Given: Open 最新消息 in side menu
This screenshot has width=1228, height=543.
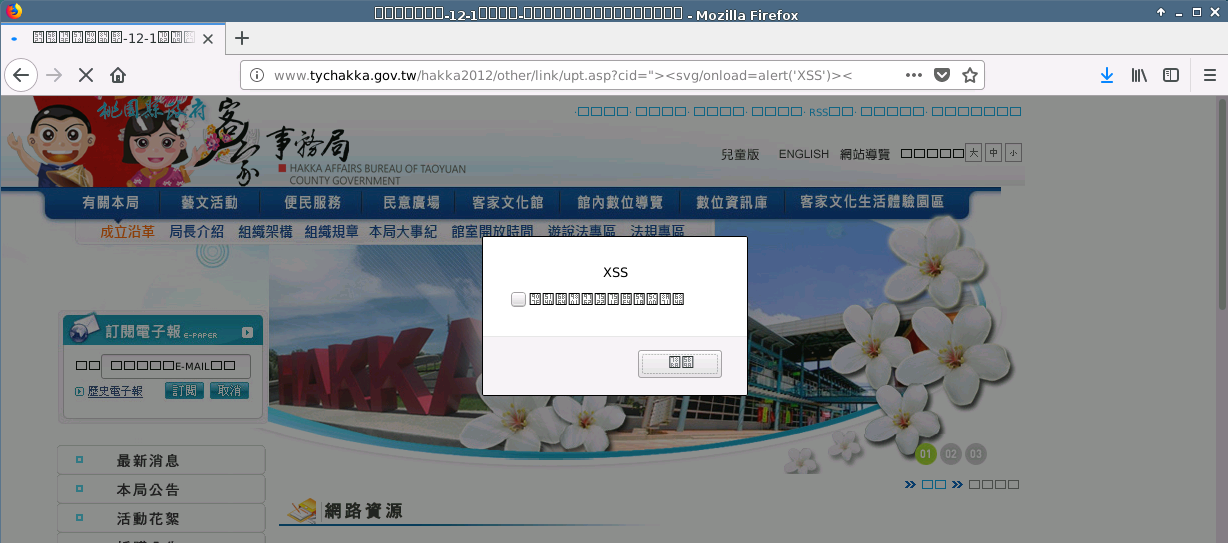Looking at the screenshot, I should tap(161, 461).
